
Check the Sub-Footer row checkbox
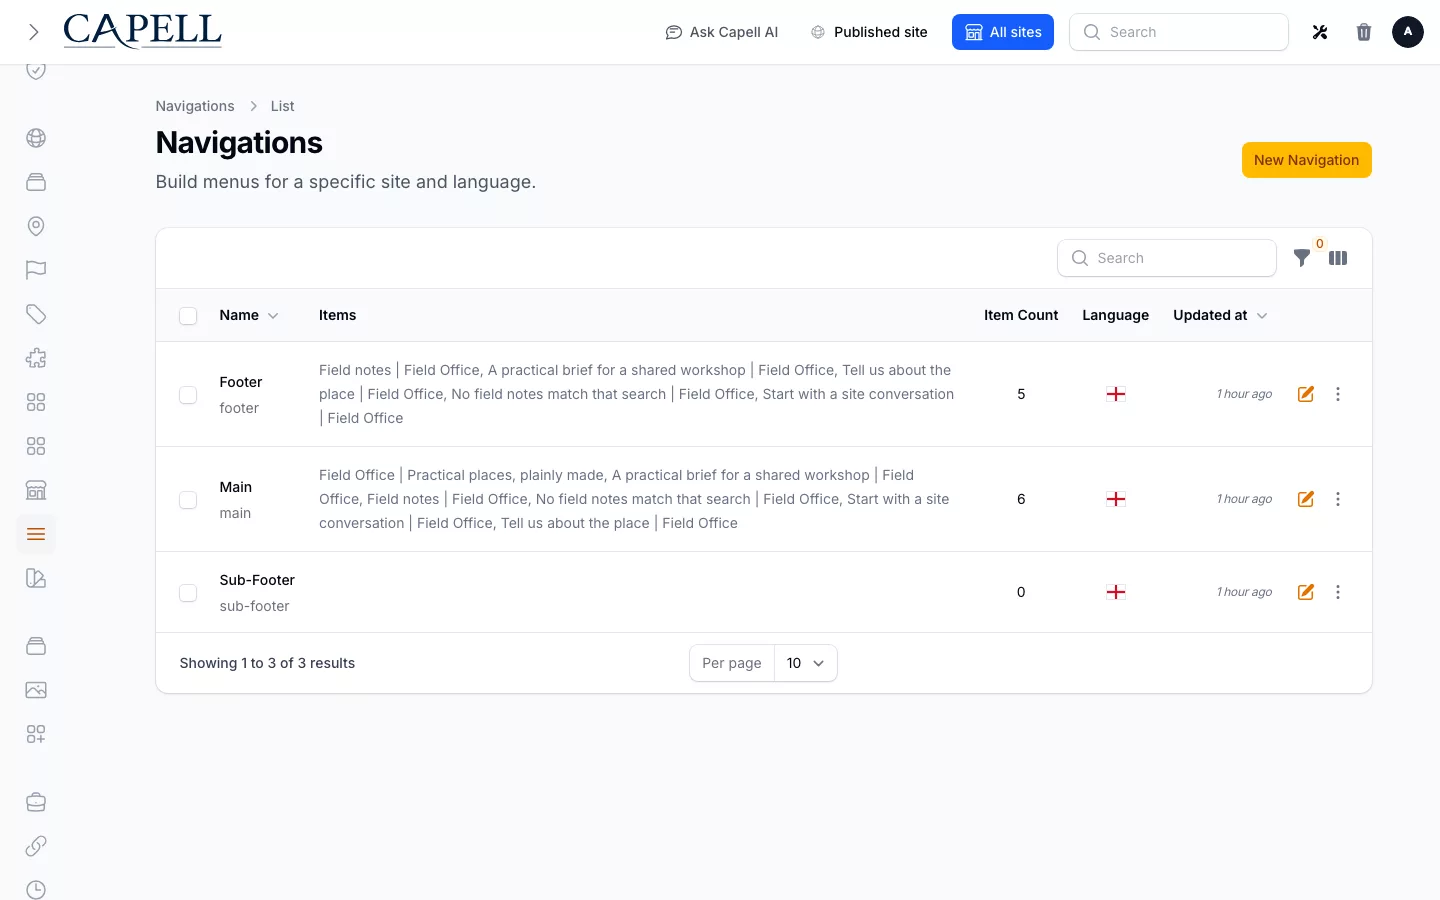188,593
